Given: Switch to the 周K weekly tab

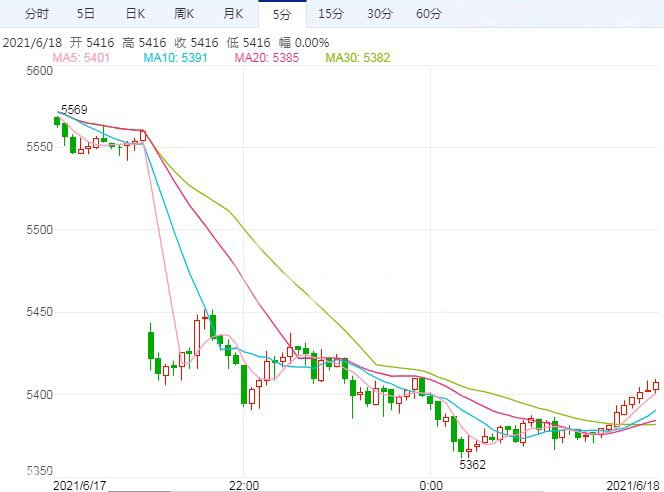Looking at the screenshot, I should click(x=184, y=13).
